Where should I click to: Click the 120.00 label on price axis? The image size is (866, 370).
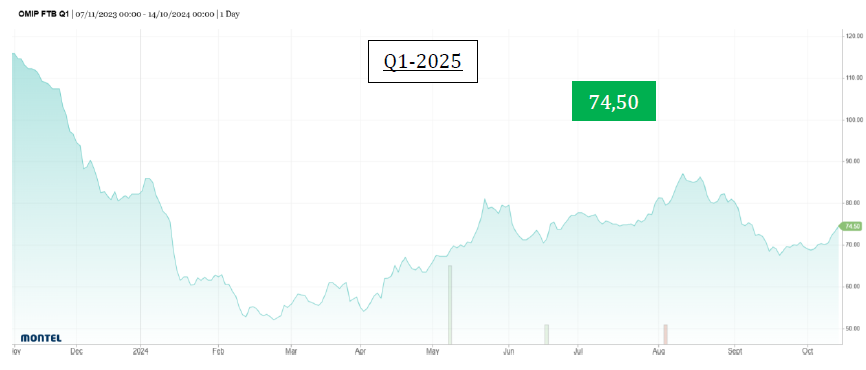point(854,36)
